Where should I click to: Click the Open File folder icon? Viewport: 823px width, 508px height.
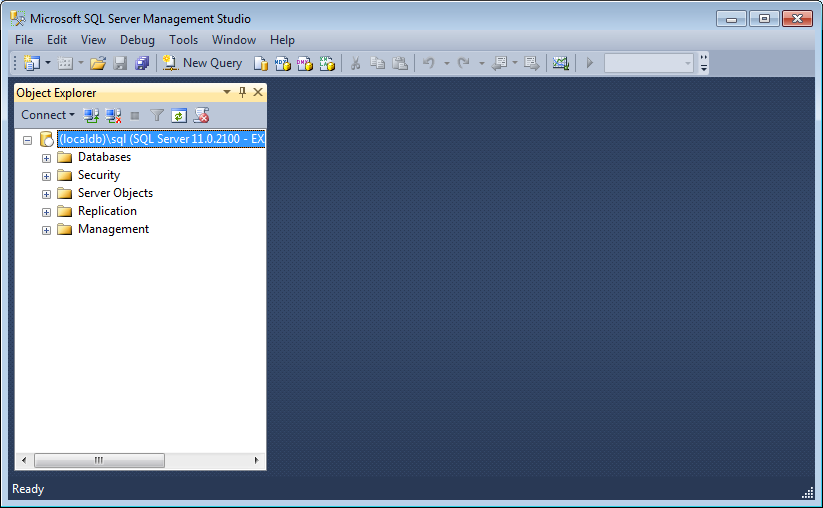pos(98,64)
